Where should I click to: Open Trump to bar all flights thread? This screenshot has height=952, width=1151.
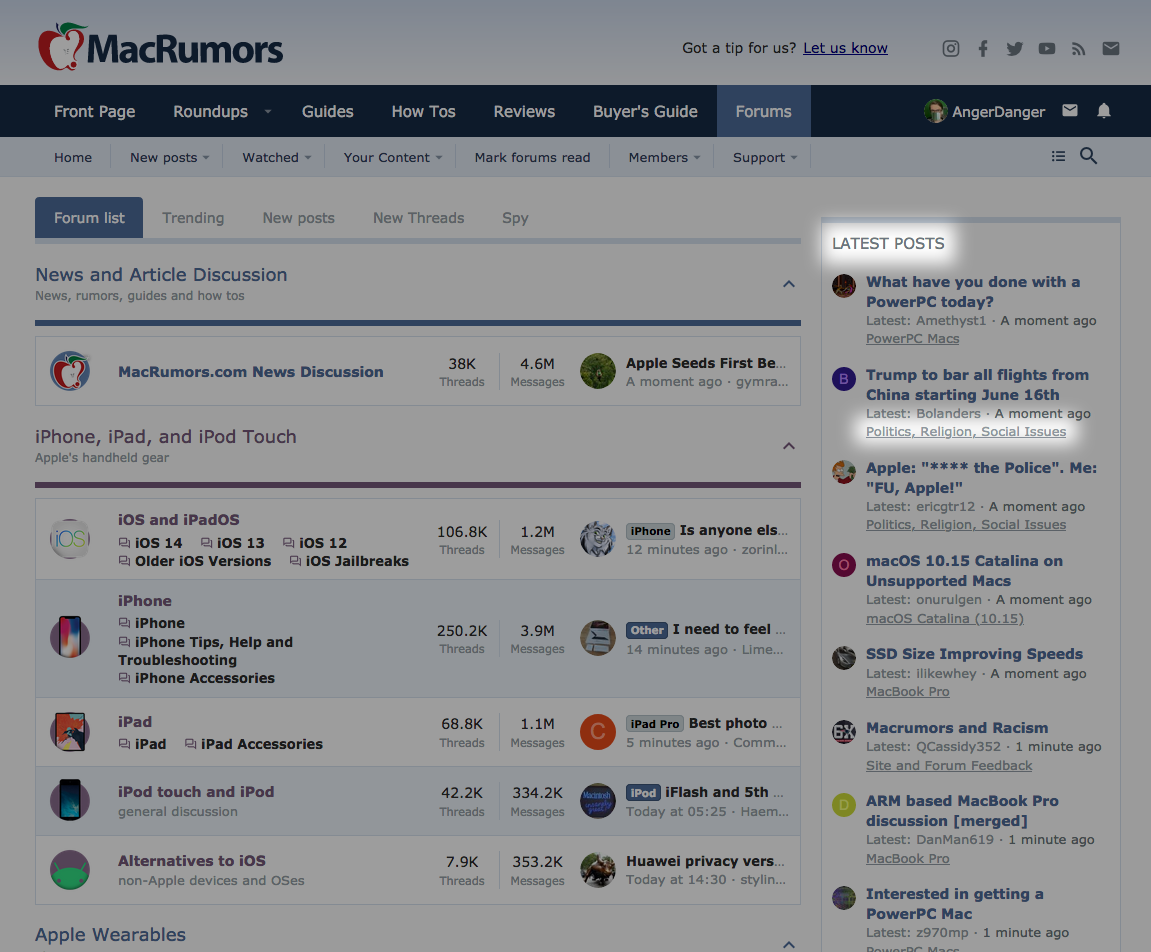(x=977, y=385)
